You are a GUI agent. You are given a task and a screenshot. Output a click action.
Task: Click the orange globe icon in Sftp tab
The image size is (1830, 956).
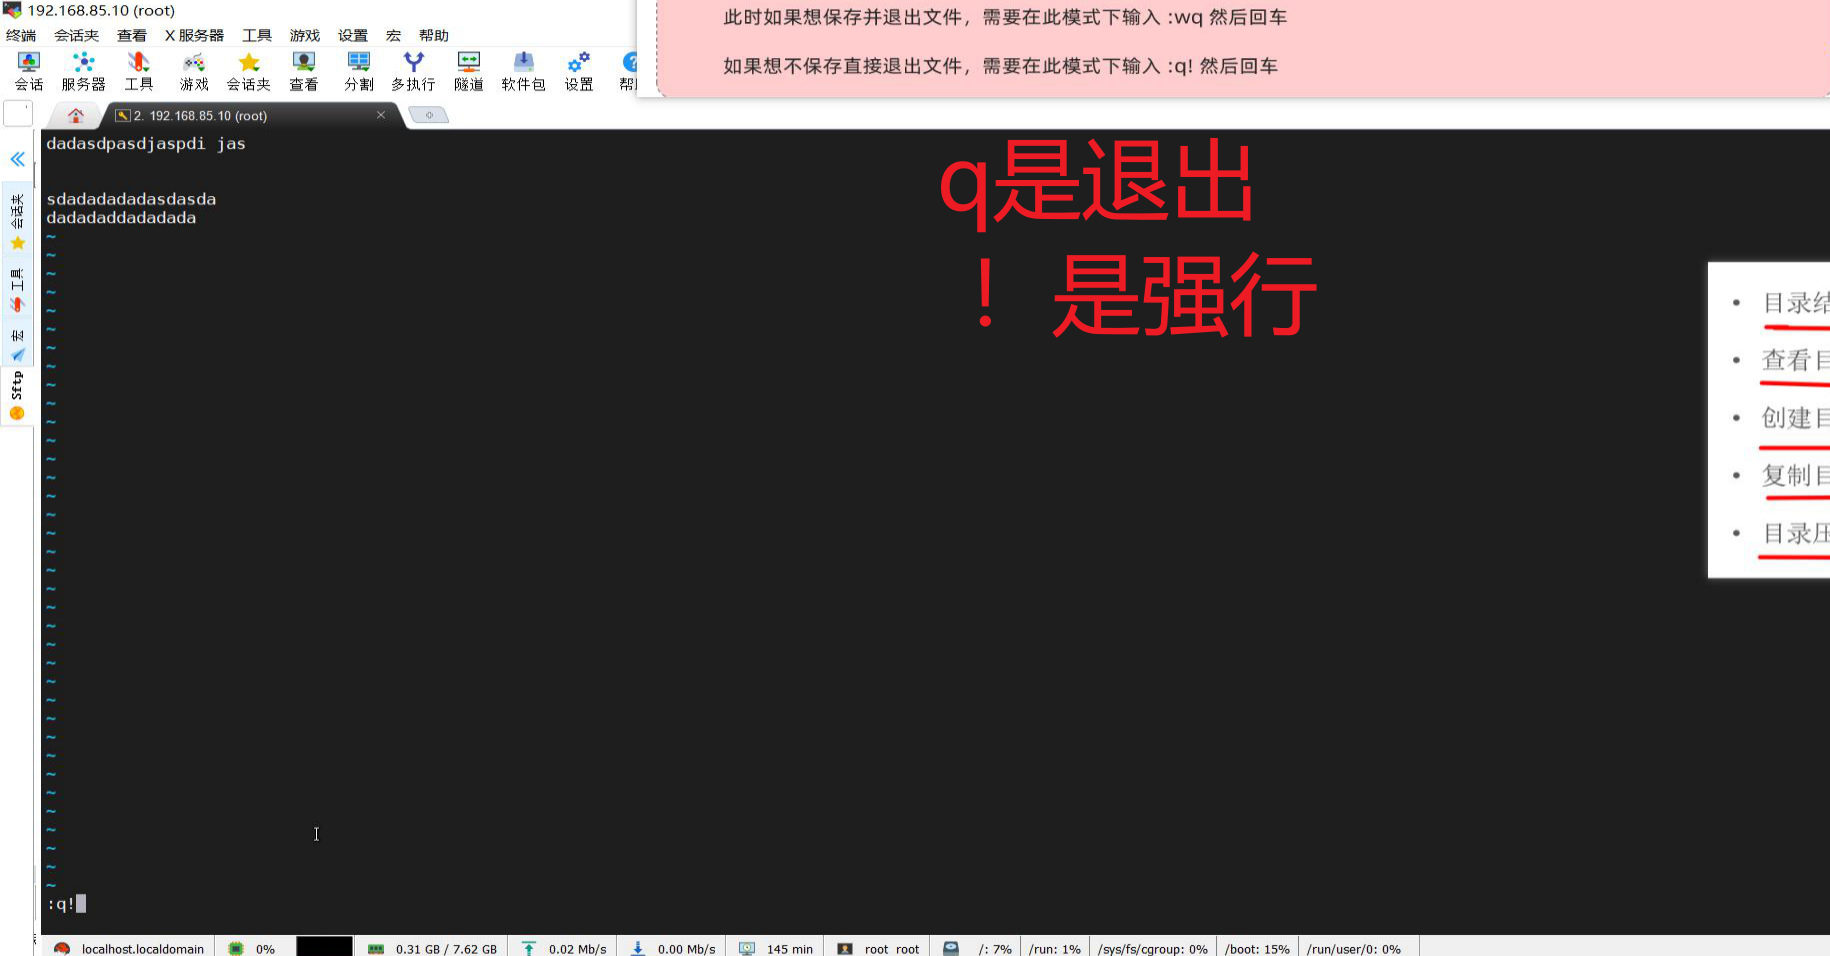(17, 413)
